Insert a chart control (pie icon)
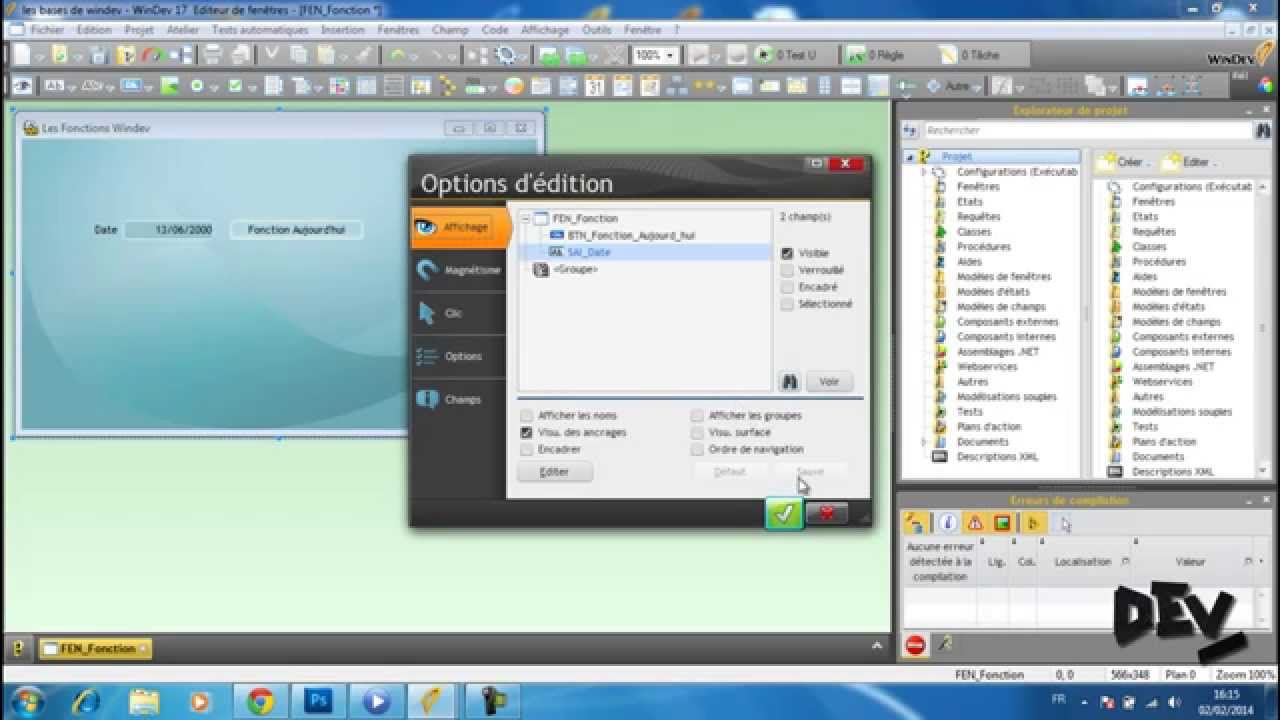Image resolution: width=1280 pixels, height=720 pixels. 512,86
